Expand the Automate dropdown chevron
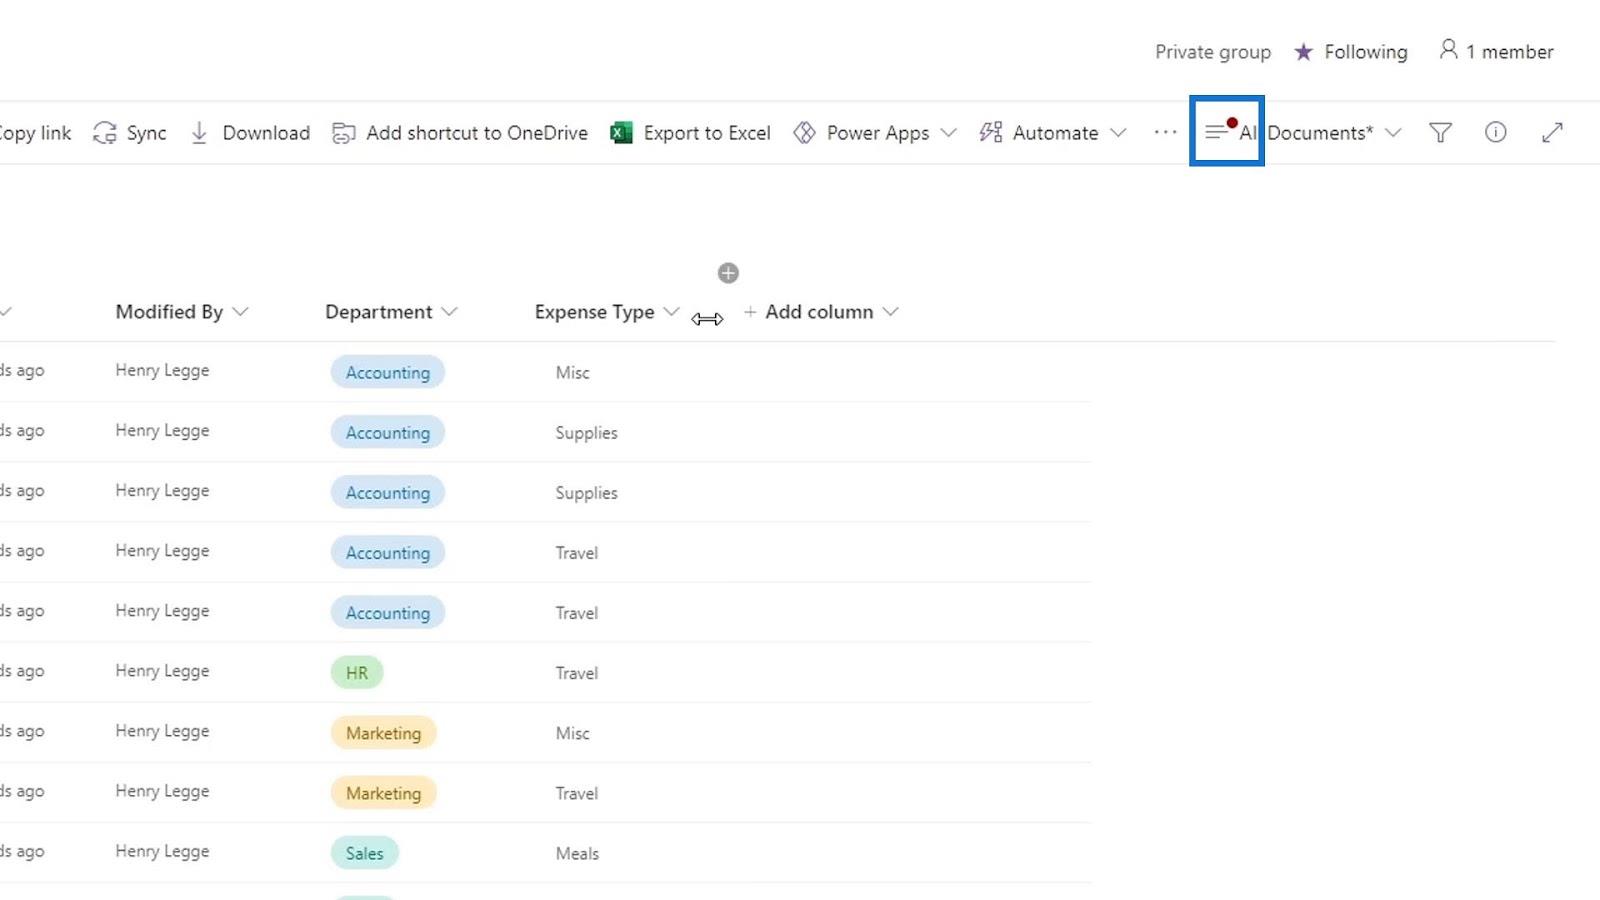 coord(1118,133)
